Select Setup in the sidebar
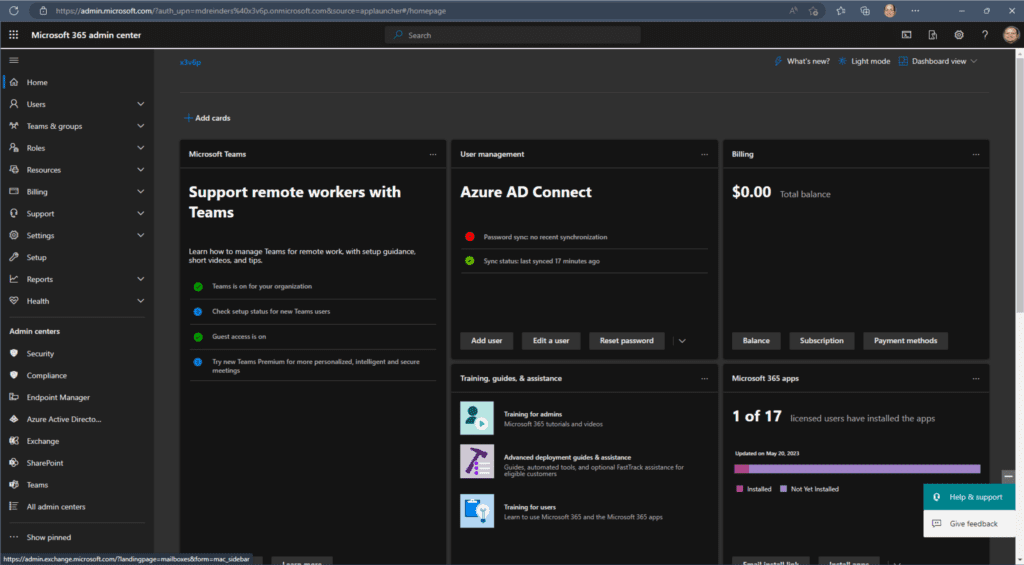 coord(37,257)
